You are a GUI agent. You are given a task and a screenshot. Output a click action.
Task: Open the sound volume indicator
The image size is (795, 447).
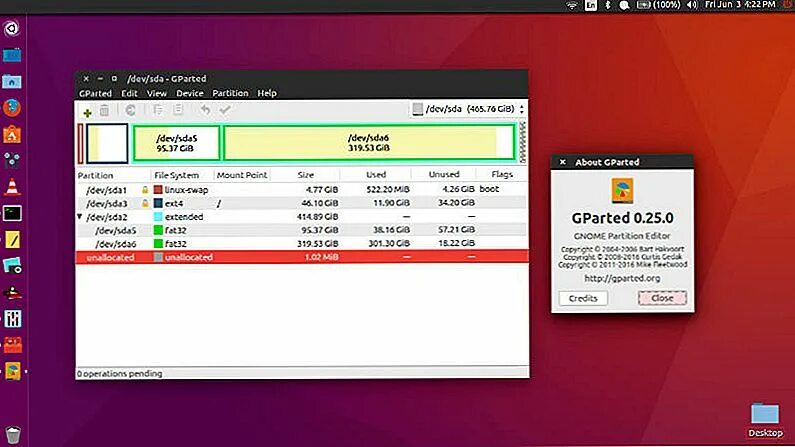[692, 5]
